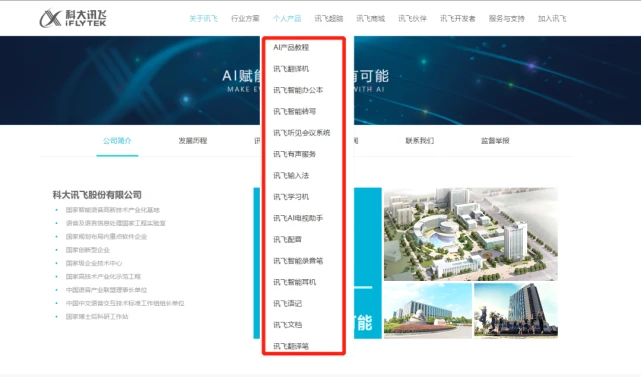Choose 讯飞翻译笔 at the dropdown bottom
This screenshot has width=641, height=377.
pyautogui.click(x=291, y=346)
